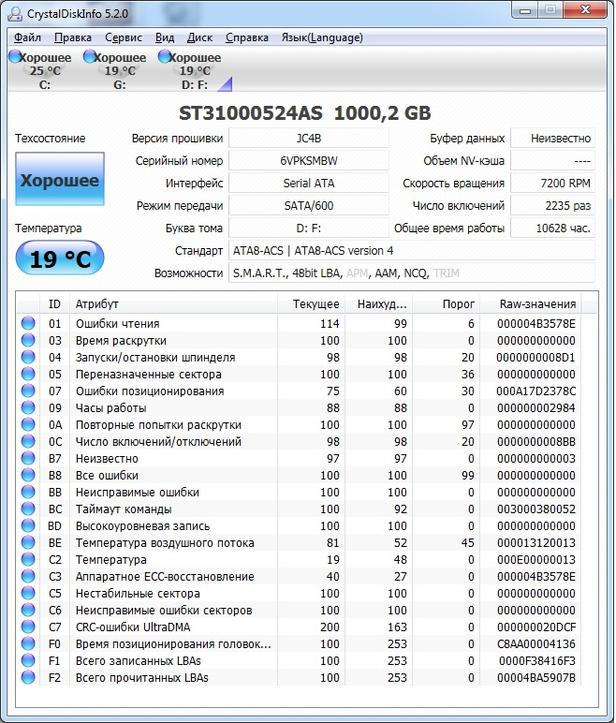Click the ATA8-ACS standard field

coord(411,250)
